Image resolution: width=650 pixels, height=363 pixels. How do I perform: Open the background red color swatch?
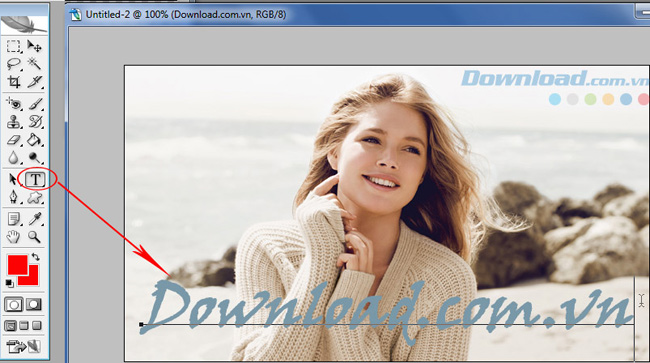point(33,280)
